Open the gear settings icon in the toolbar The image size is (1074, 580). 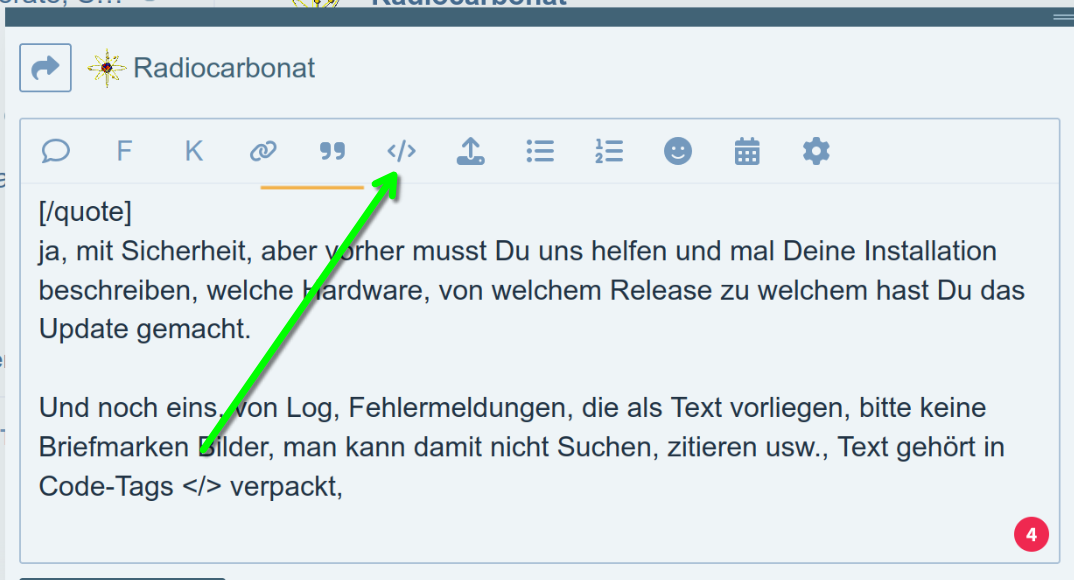[816, 151]
